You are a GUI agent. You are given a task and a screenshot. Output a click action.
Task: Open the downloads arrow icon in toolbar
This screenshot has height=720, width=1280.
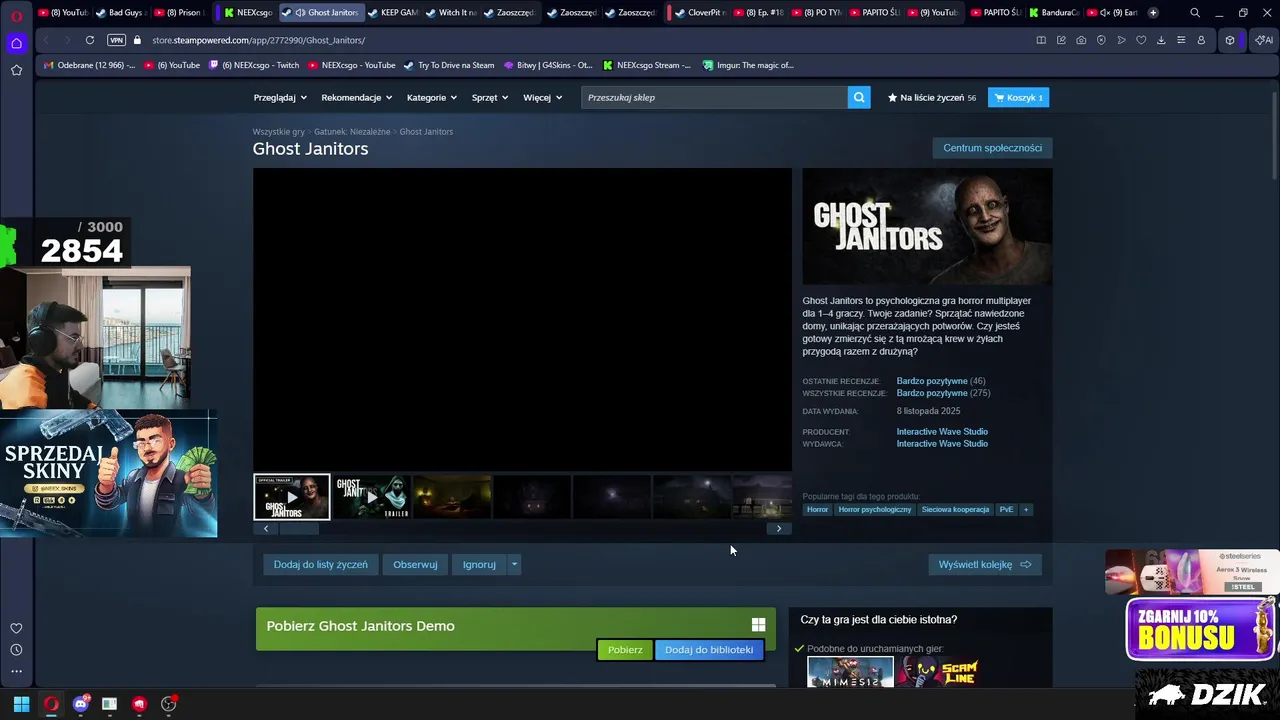tap(1161, 40)
